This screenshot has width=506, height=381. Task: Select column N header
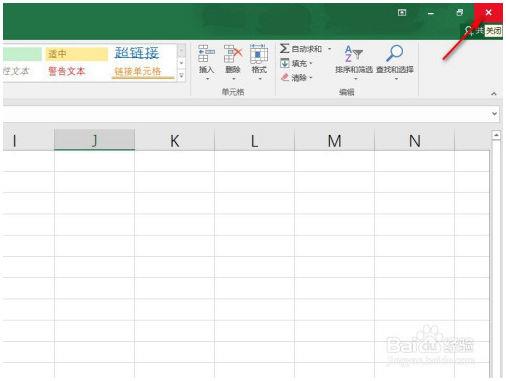415,140
